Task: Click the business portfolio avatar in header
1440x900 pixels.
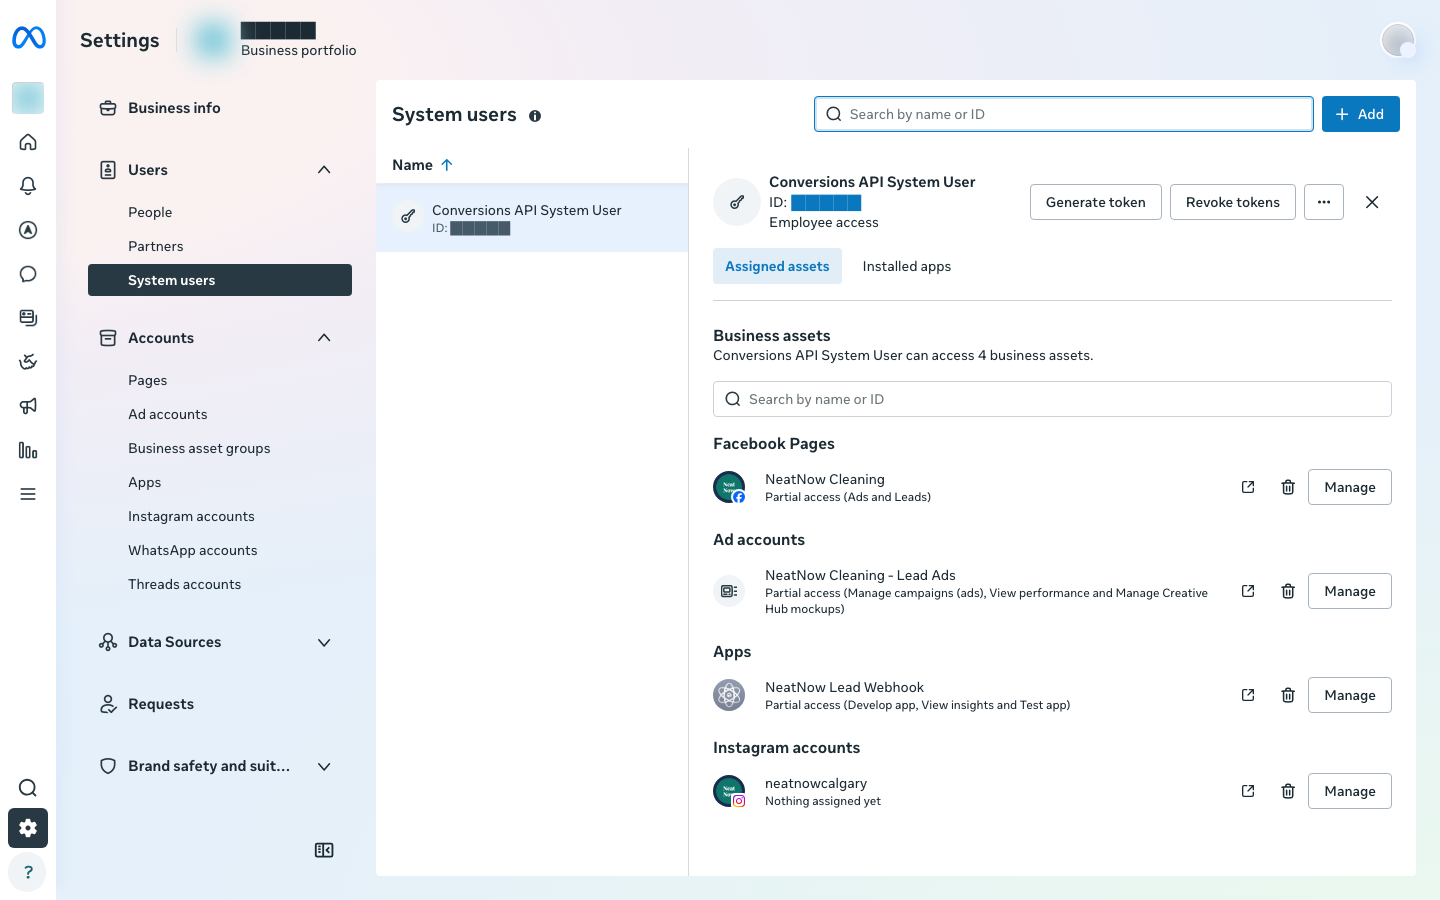Action: pos(212,40)
